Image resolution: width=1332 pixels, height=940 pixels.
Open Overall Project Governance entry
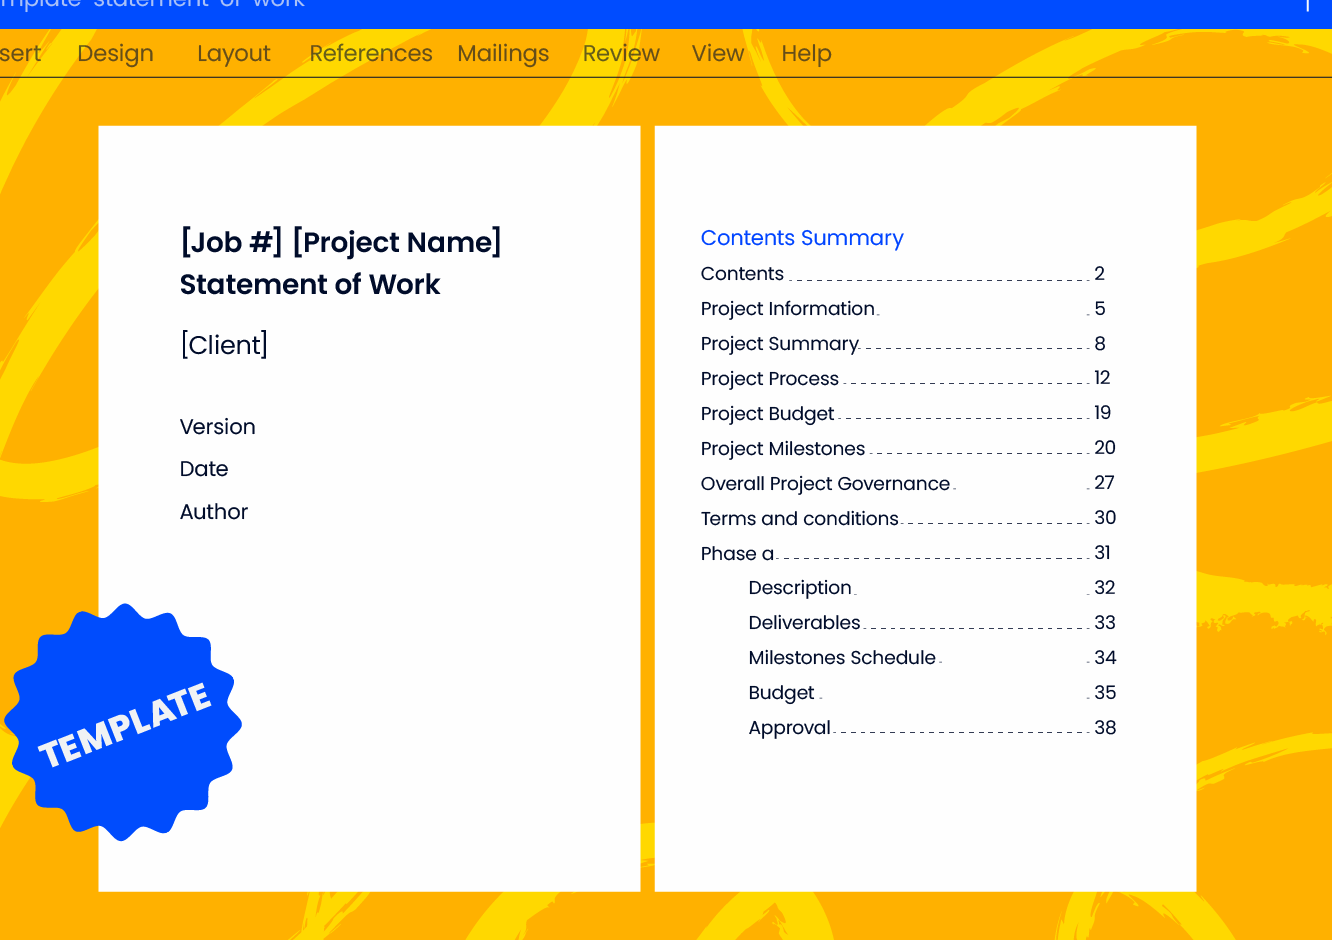[825, 484]
